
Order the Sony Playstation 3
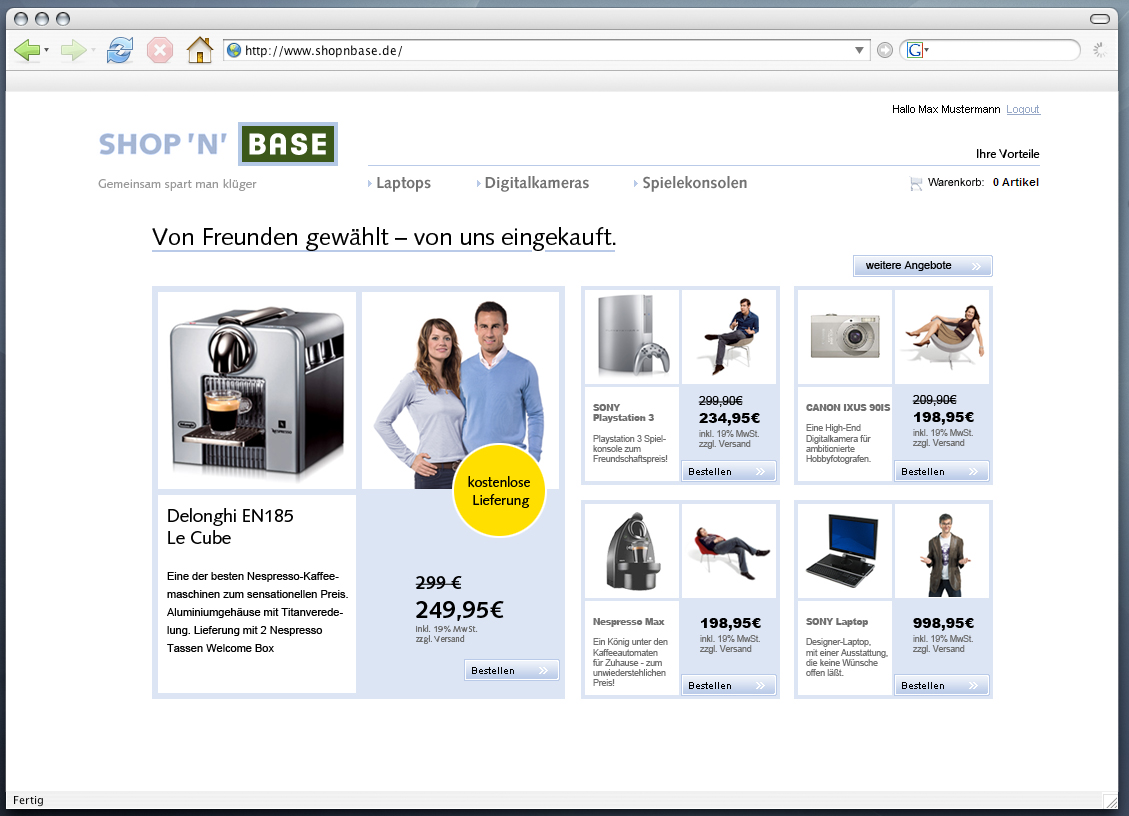point(729,472)
